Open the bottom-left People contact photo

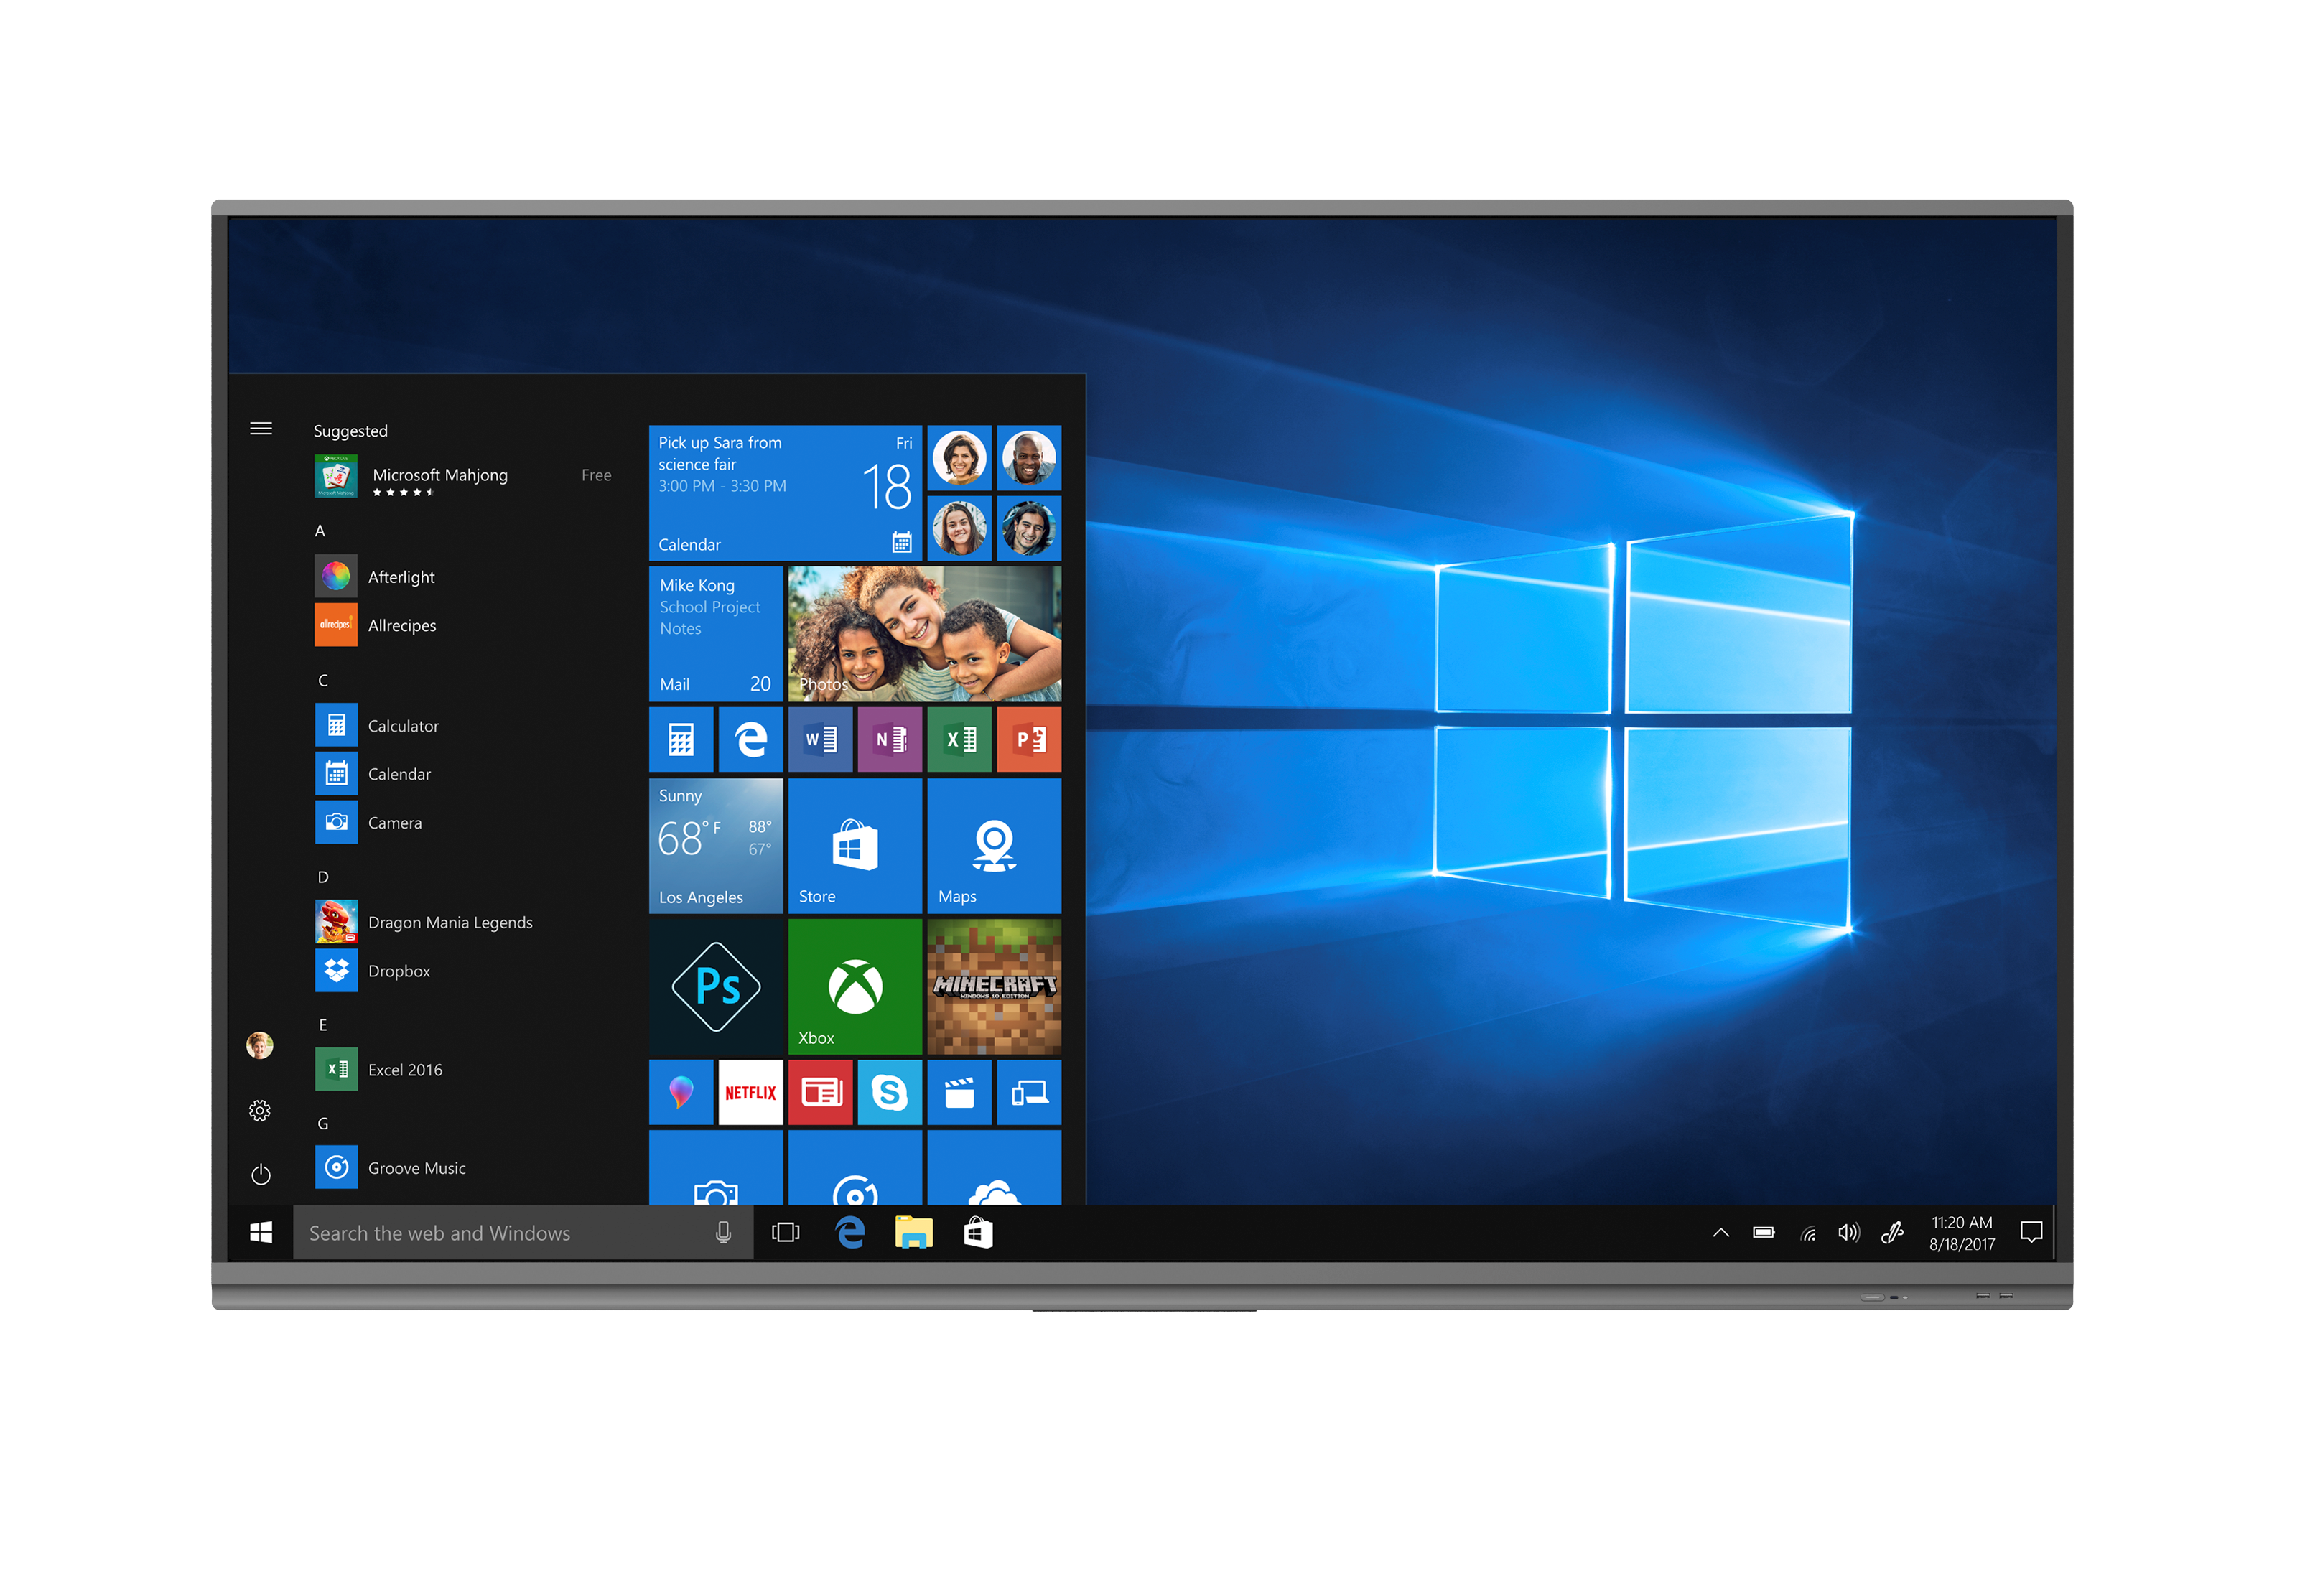(959, 528)
